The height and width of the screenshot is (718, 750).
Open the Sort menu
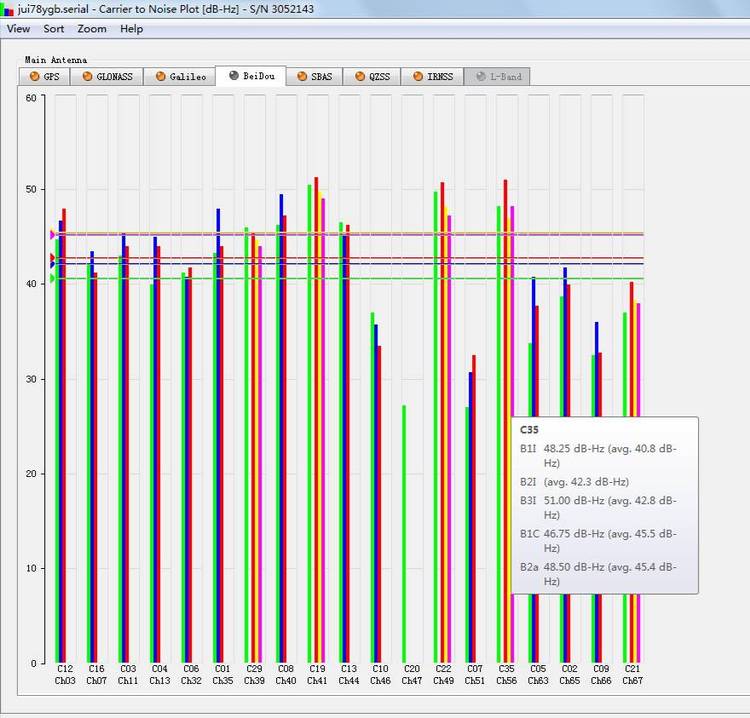point(54,29)
